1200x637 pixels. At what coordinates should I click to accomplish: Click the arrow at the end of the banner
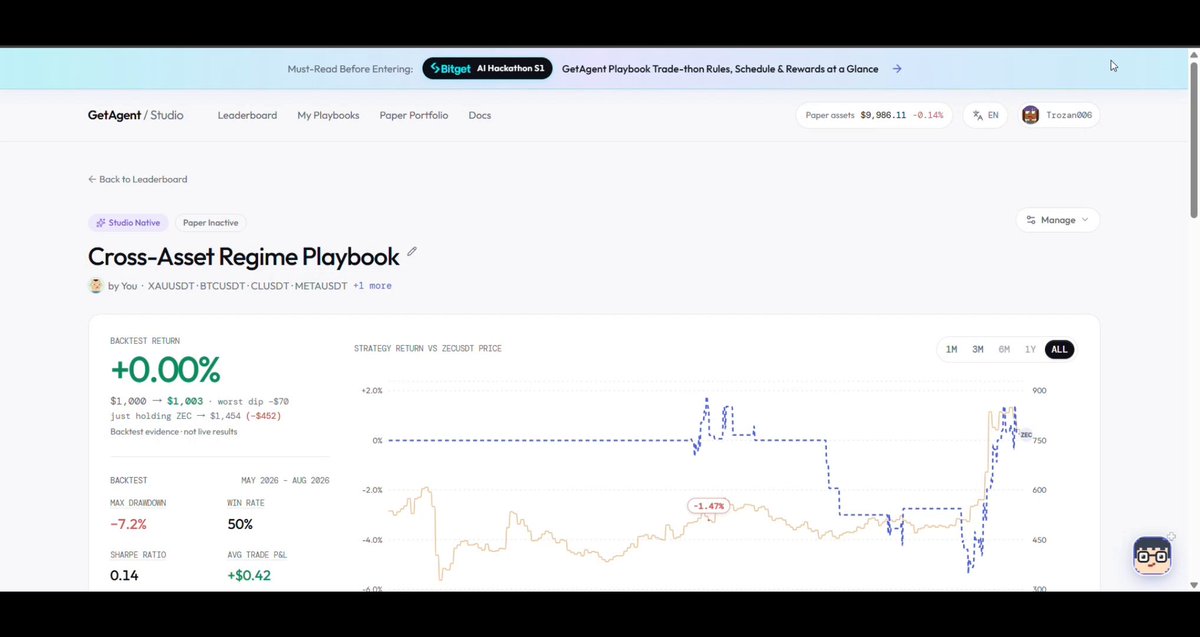897,69
